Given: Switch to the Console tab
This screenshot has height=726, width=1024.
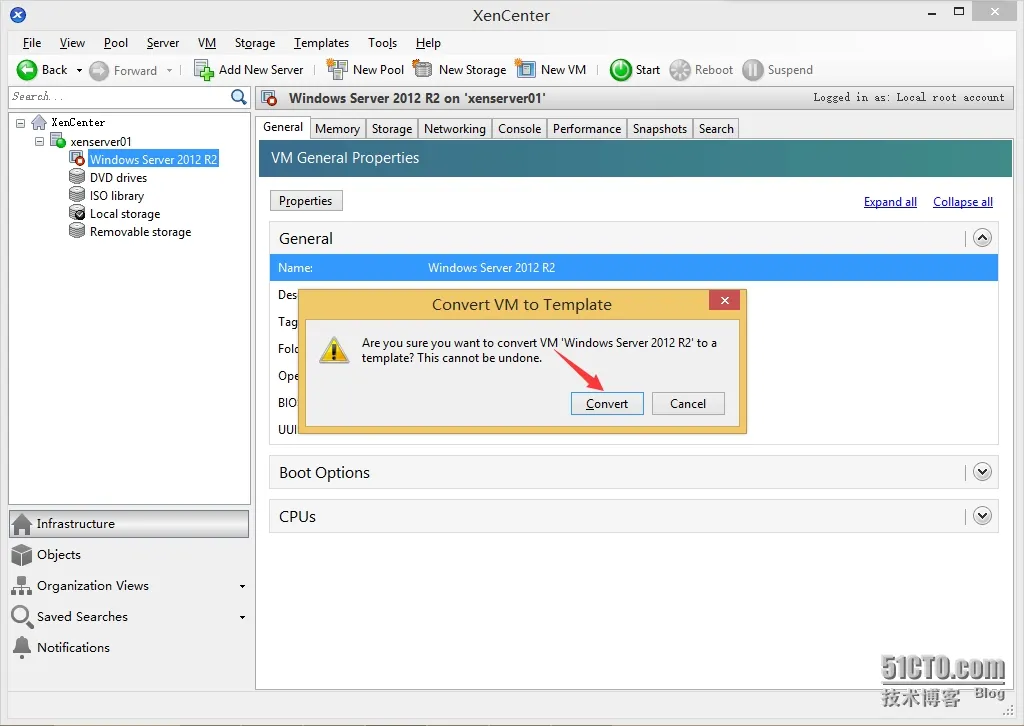Looking at the screenshot, I should 519,129.
